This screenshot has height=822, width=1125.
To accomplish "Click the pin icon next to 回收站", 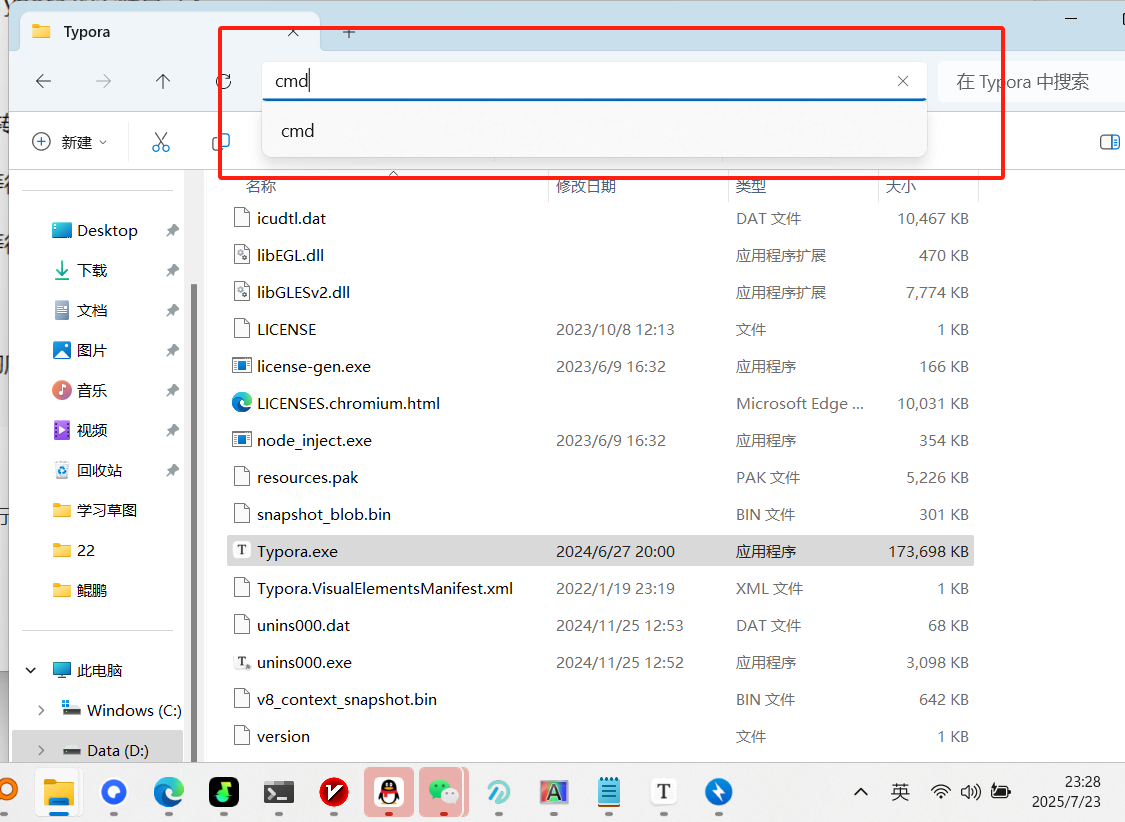I will 172,471.
